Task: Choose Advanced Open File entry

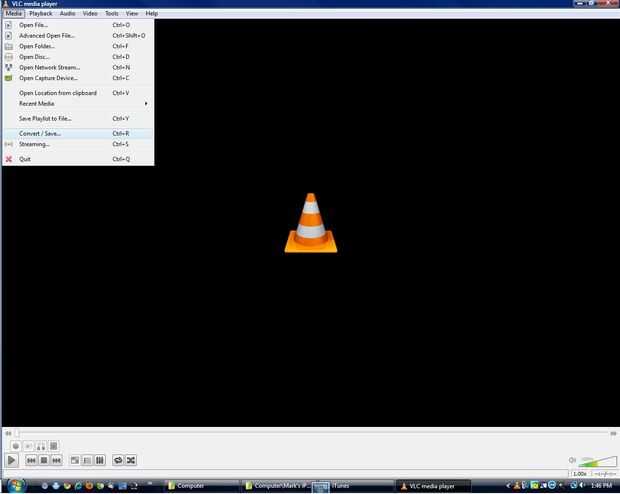Action: point(78,36)
